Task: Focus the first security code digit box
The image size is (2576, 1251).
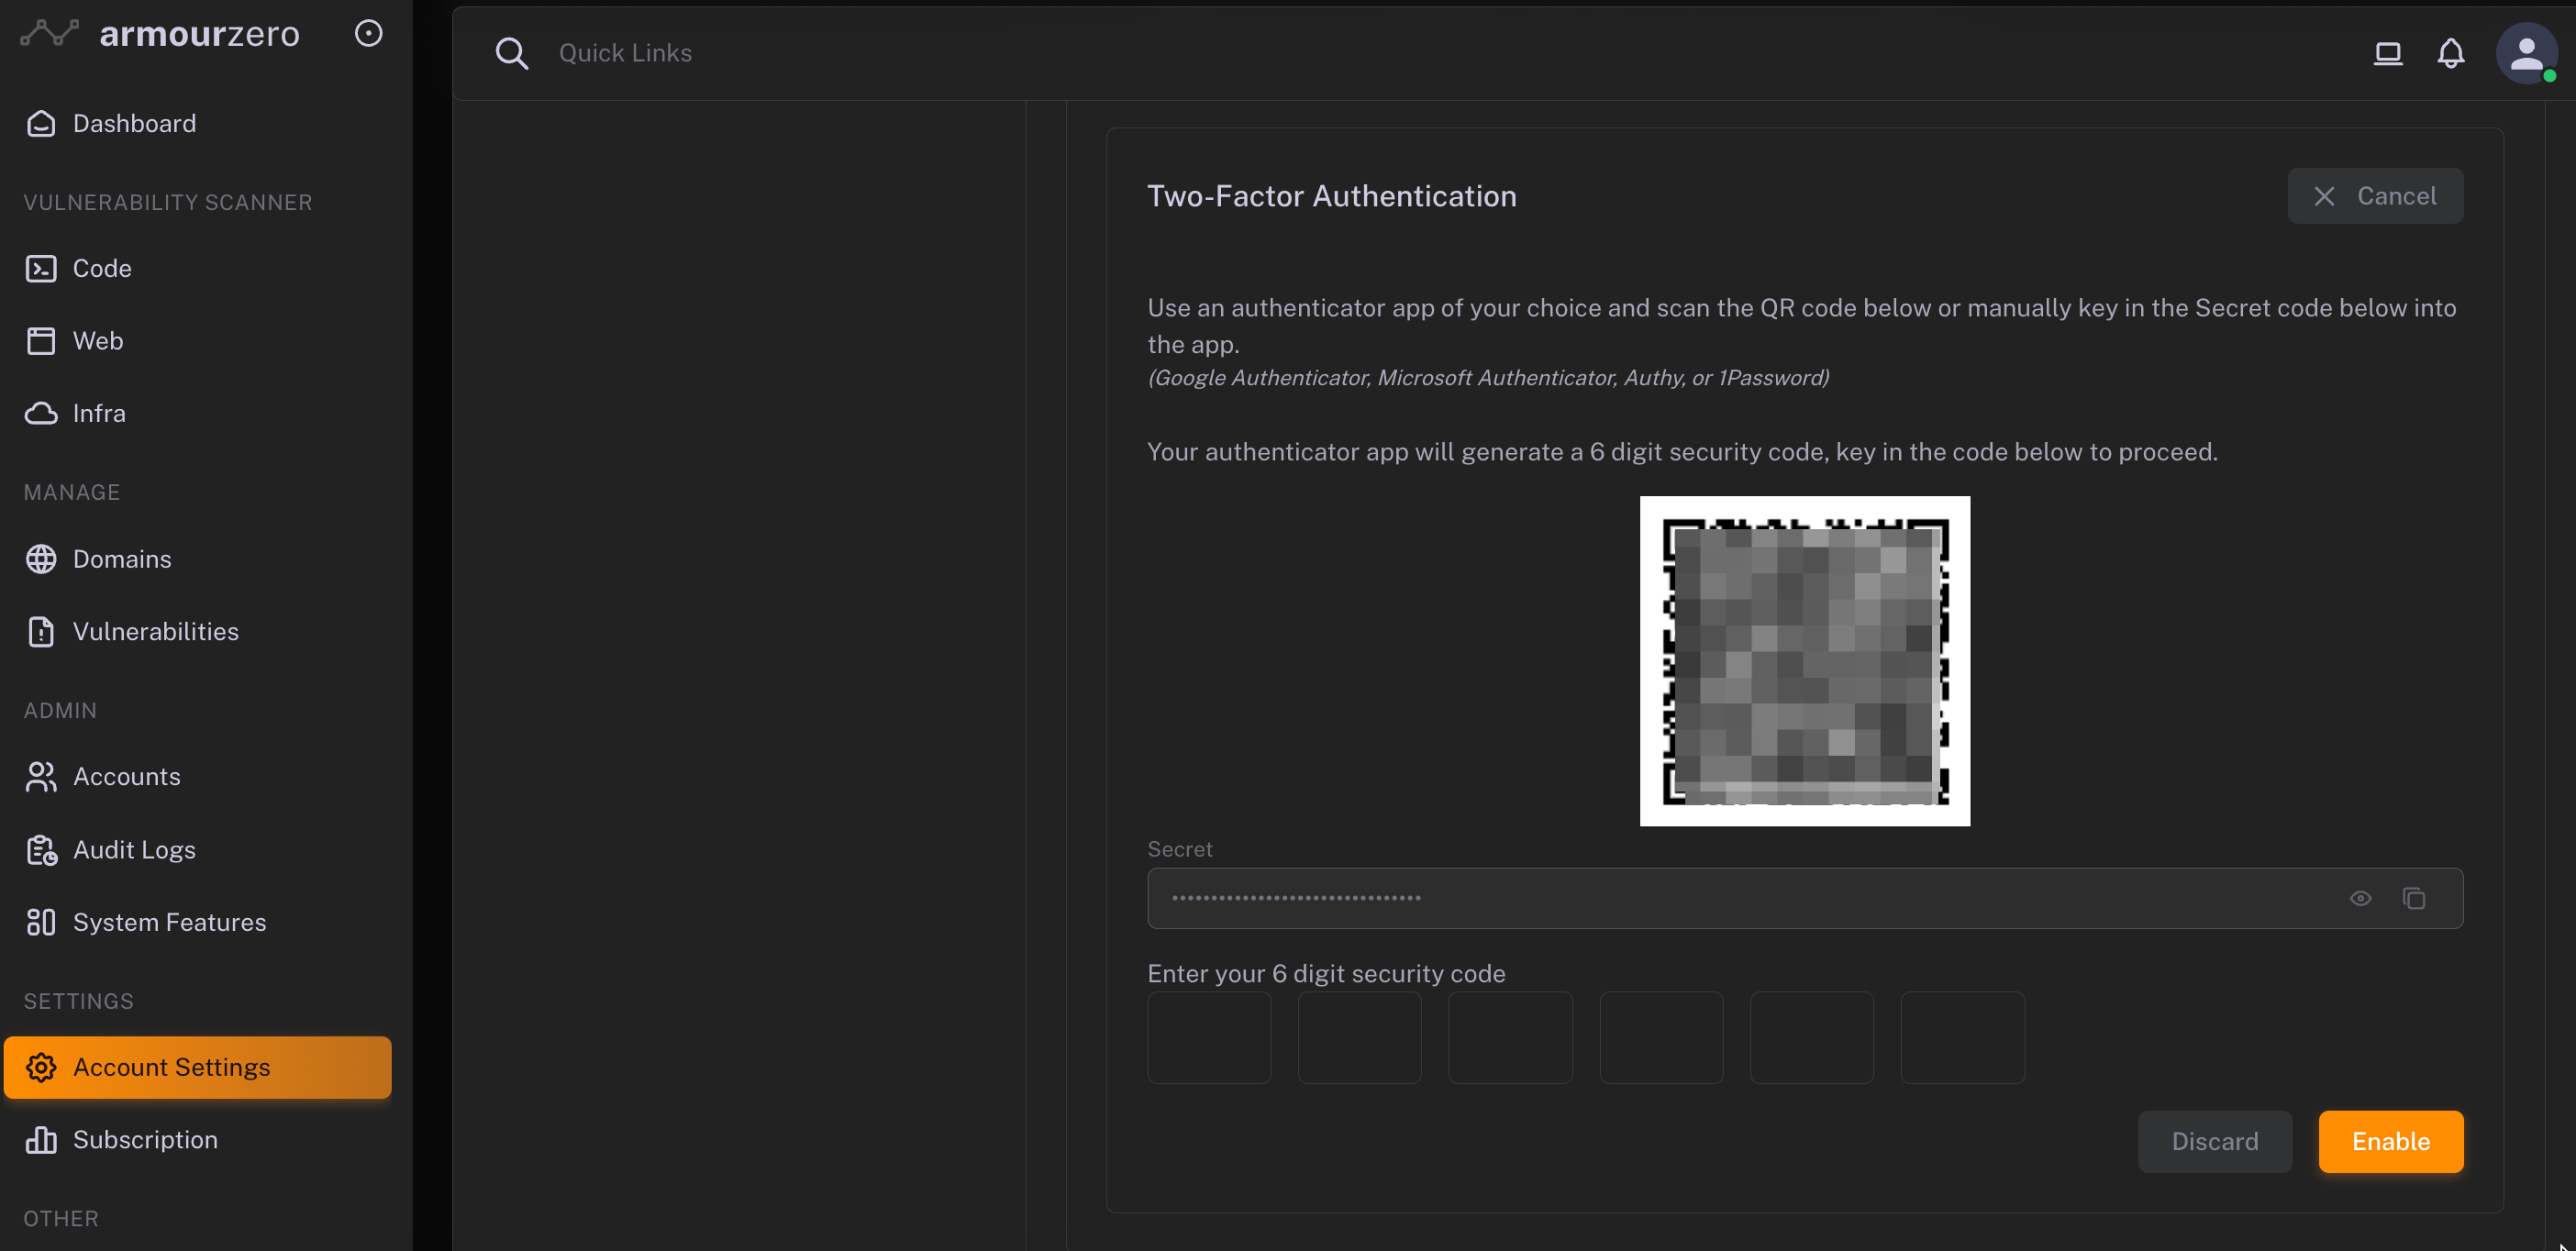Action: coord(1209,1037)
